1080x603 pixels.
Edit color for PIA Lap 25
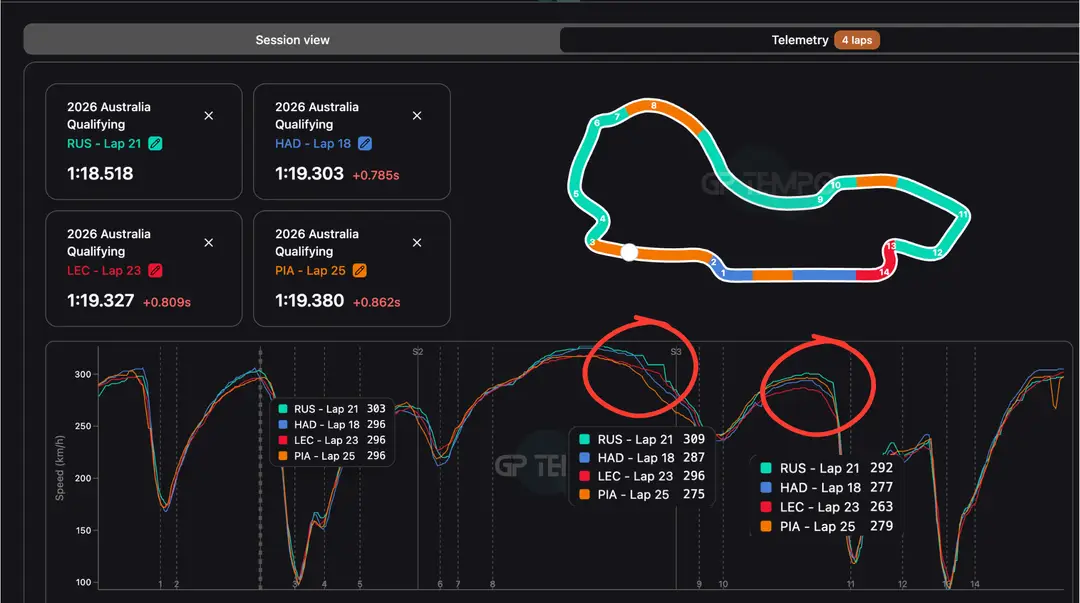click(360, 271)
